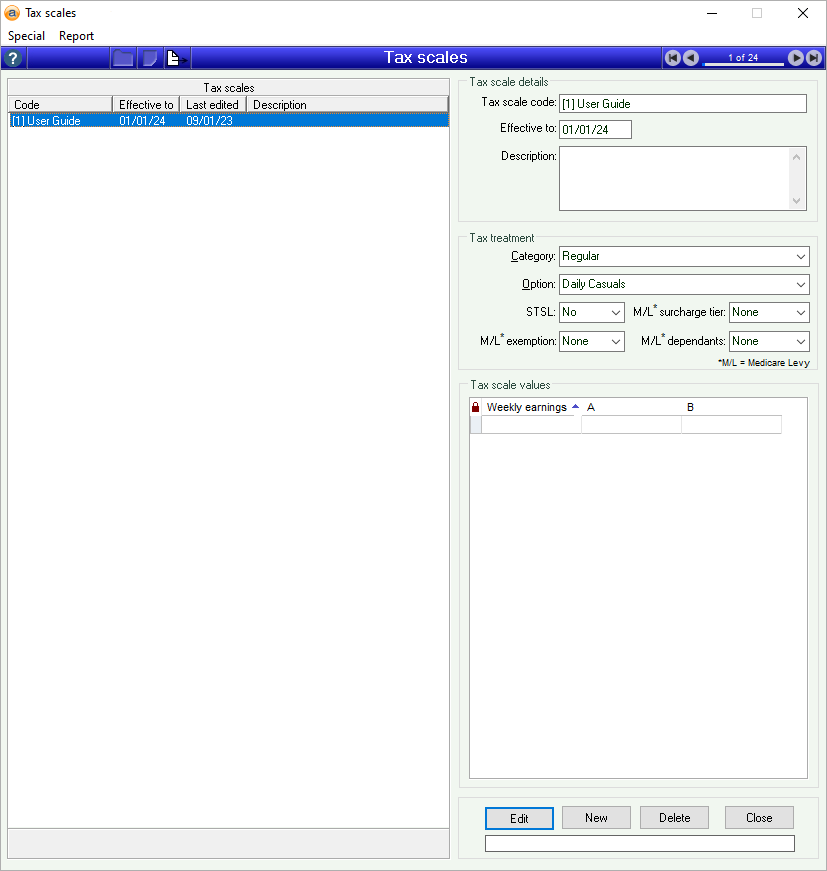The height and width of the screenshot is (871, 827).
Task: Click the Edit button
Action: 519,818
